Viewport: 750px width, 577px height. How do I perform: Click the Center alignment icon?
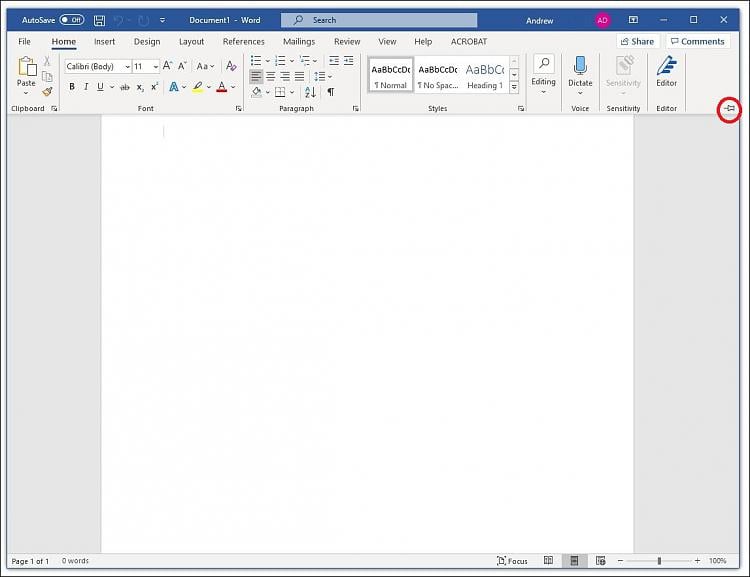click(x=271, y=76)
